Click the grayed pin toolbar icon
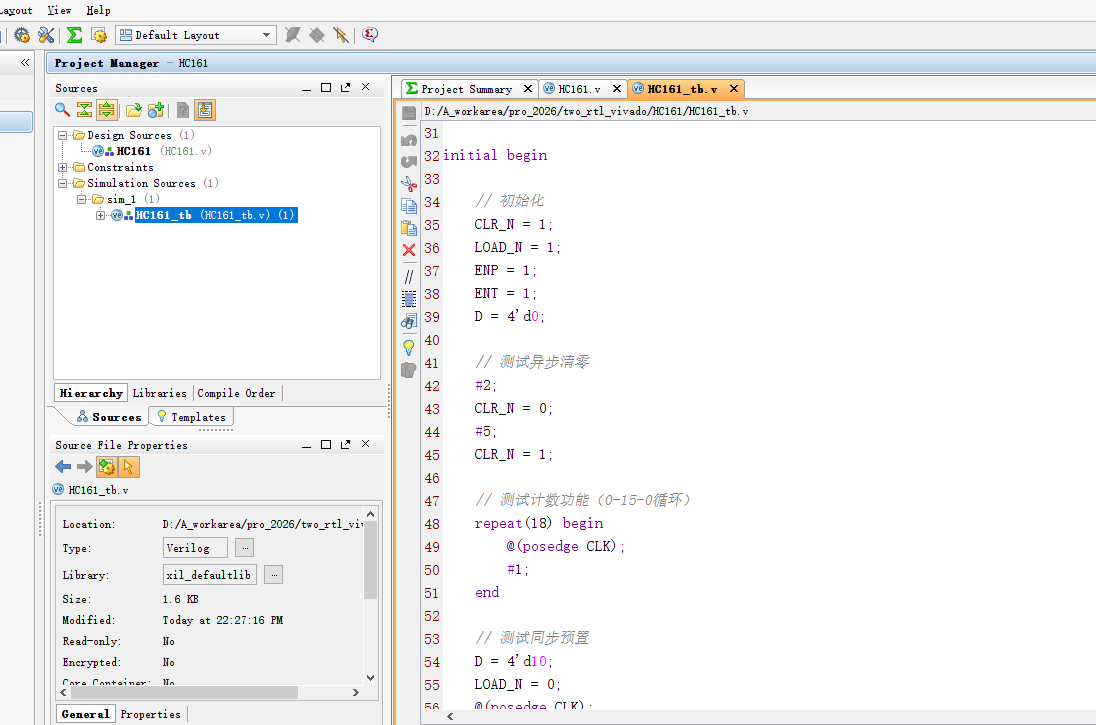The image size is (1096, 725). (x=293, y=35)
